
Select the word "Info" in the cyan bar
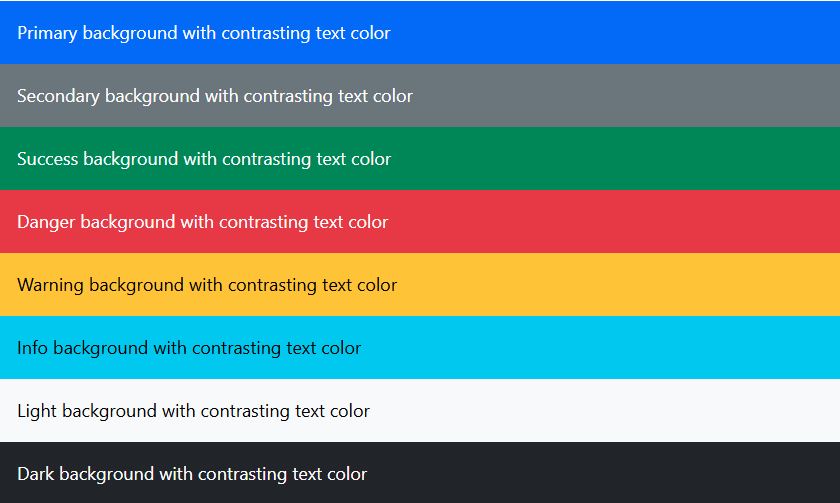click(32, 348)
